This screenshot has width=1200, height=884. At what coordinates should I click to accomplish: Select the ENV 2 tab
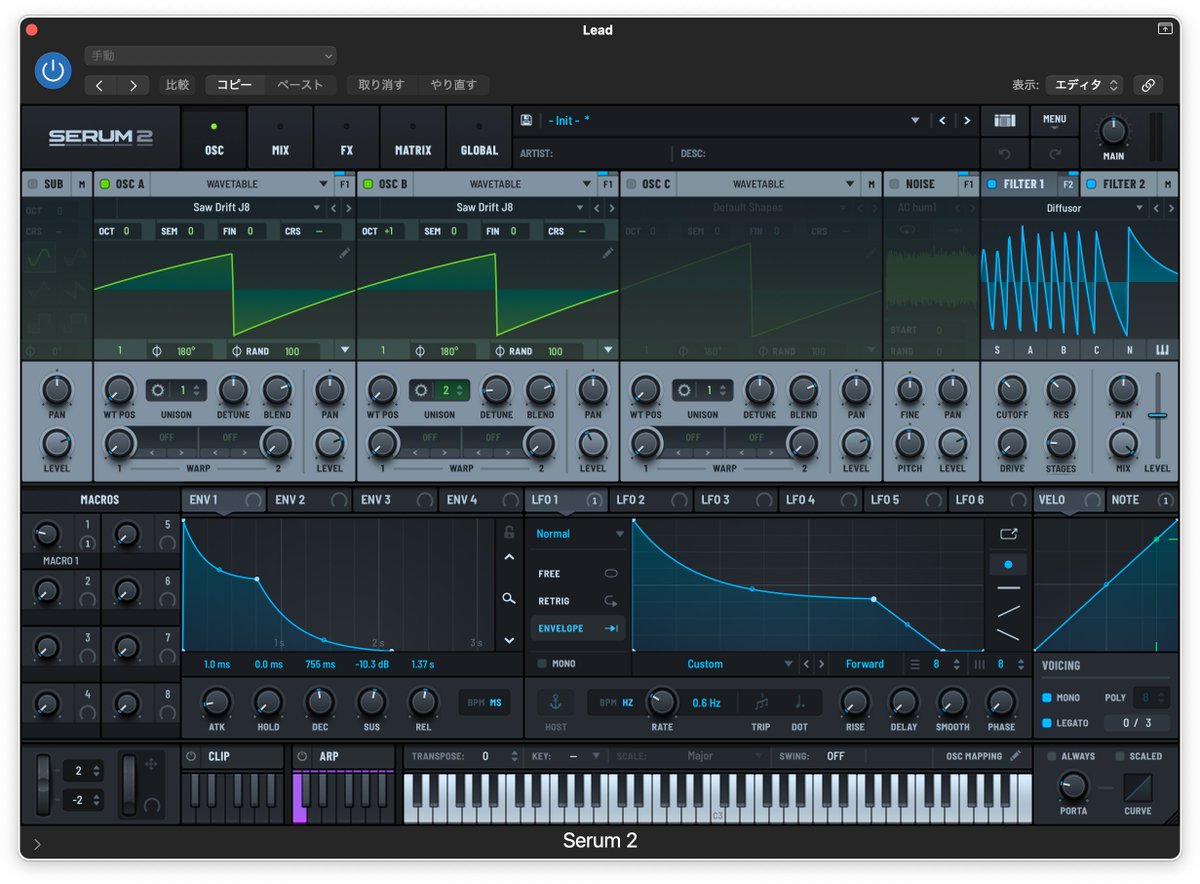click(310, 500)
